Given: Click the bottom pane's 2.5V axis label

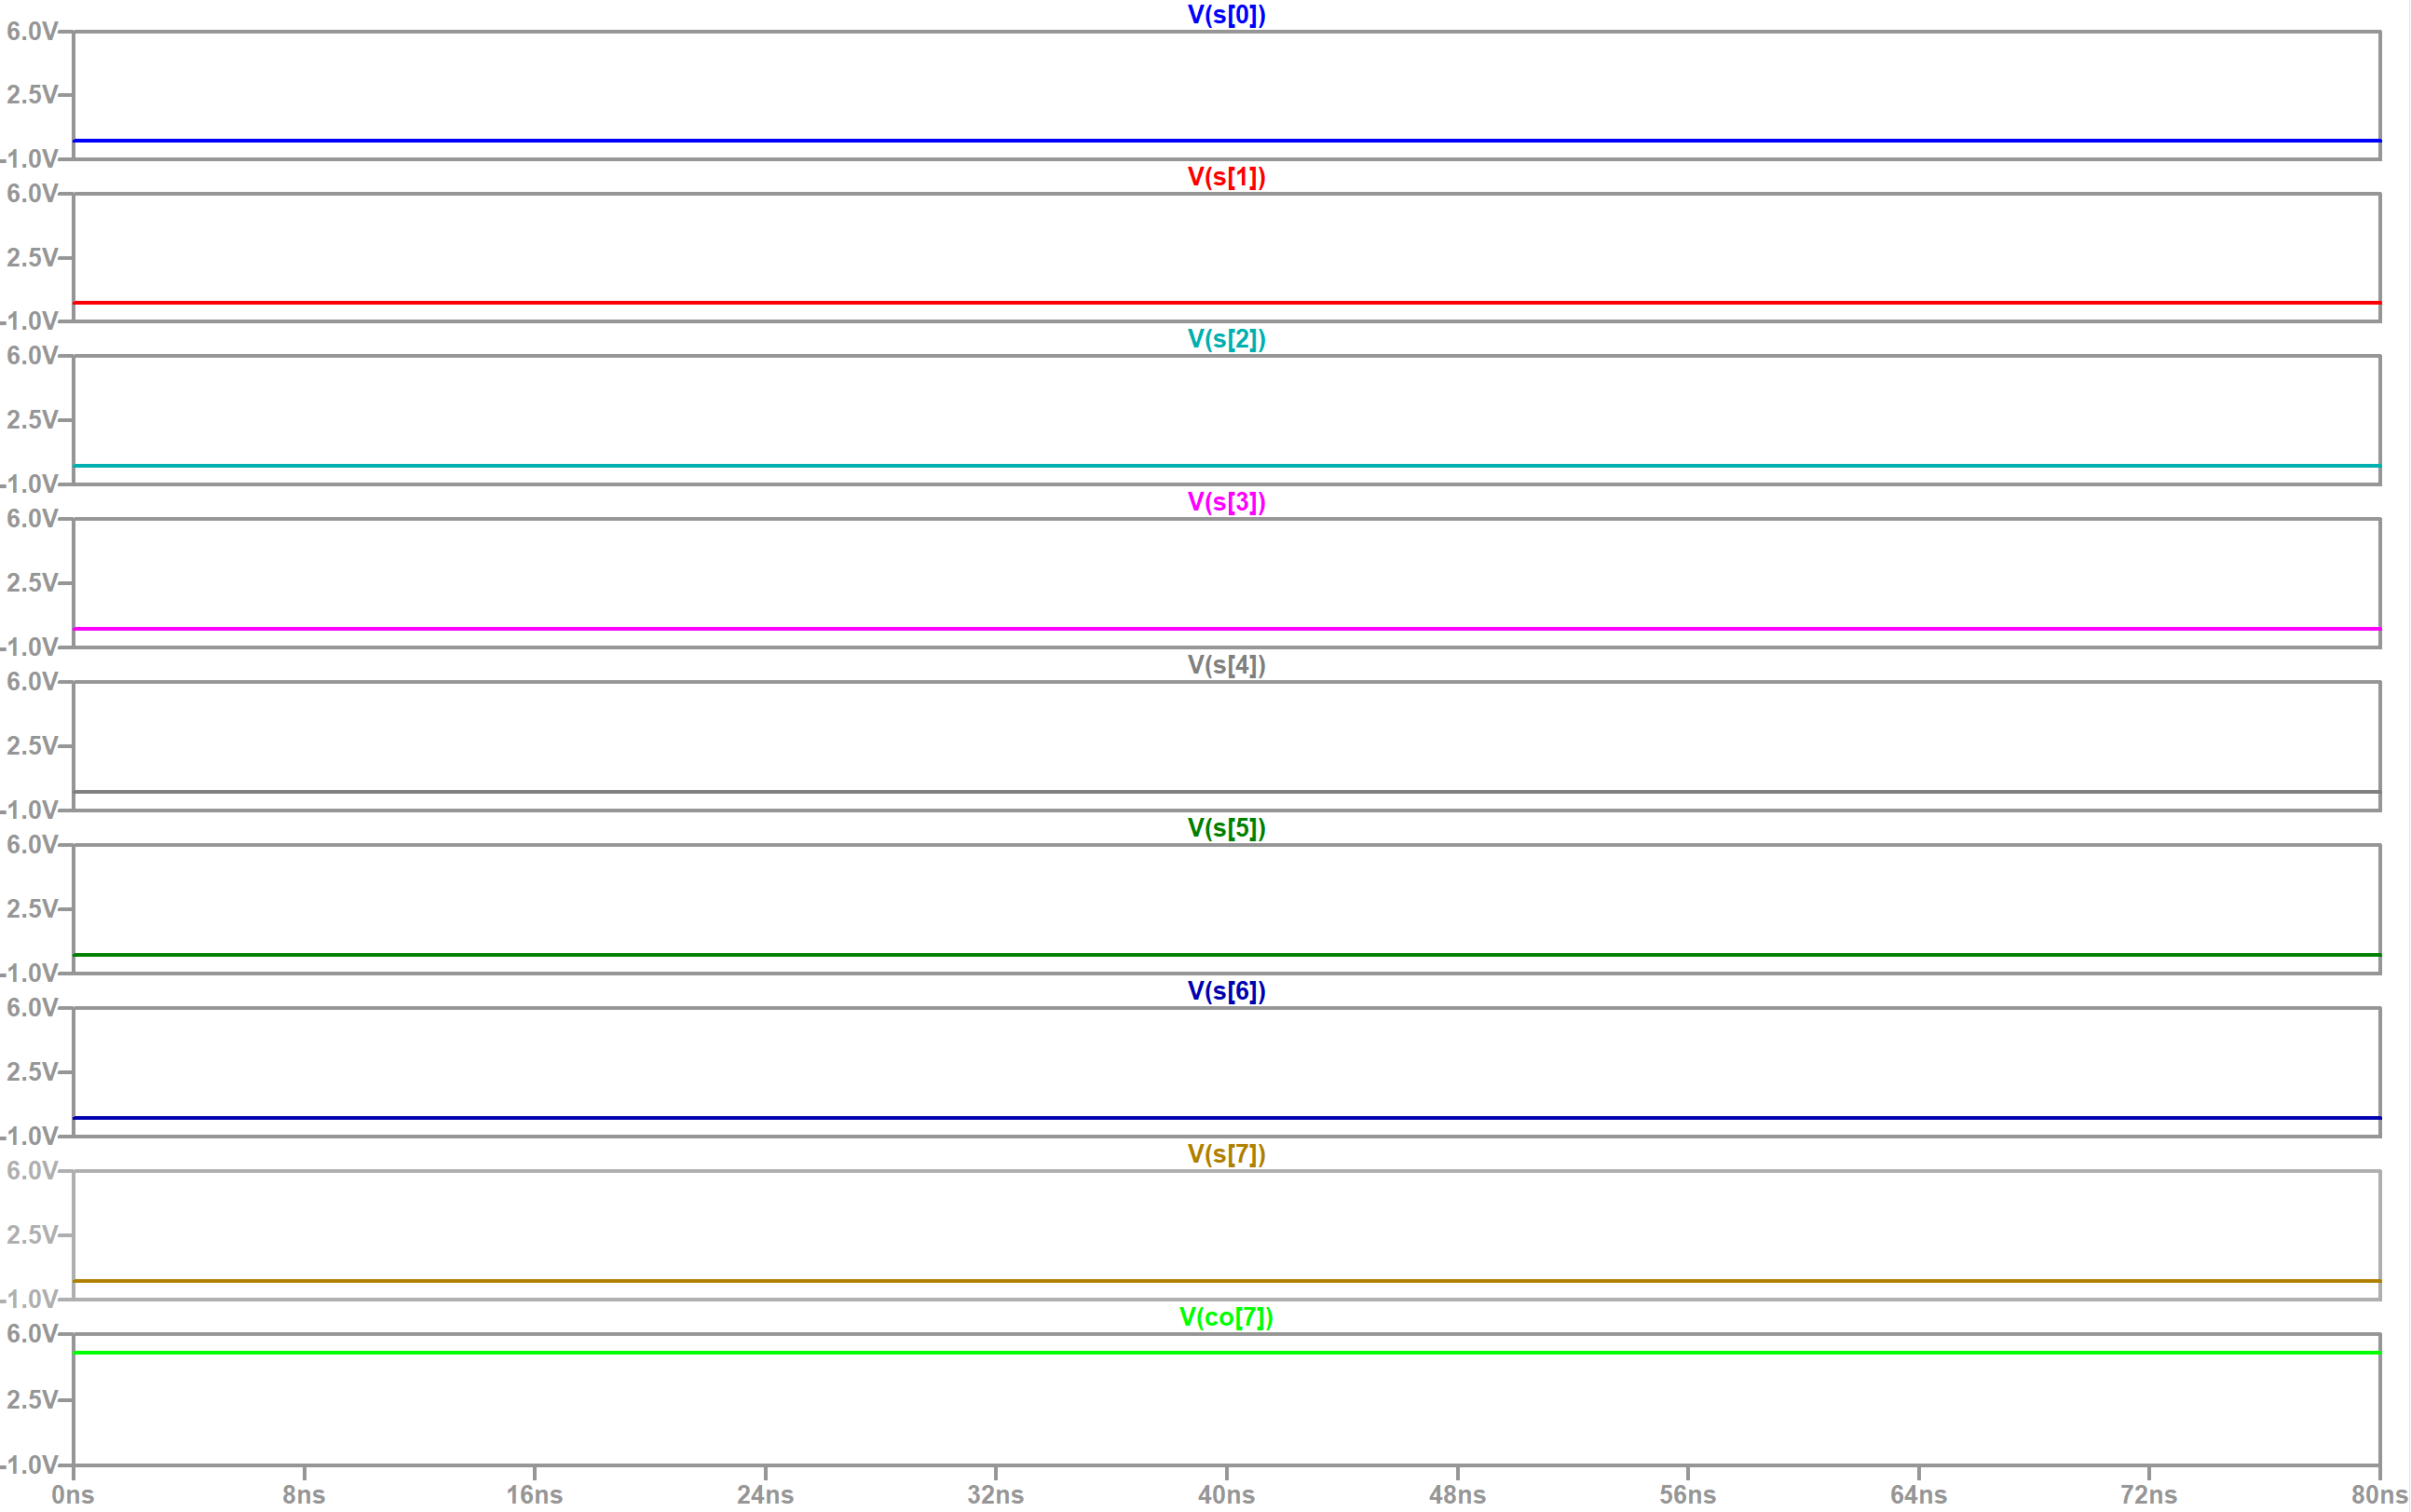Looking at the screenshot, I should tap(32, 1399).
